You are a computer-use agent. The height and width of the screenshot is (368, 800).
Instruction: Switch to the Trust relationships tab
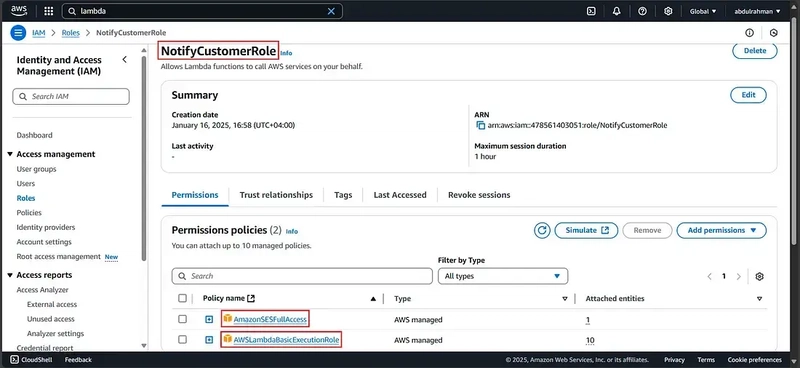tap(276, 195)
